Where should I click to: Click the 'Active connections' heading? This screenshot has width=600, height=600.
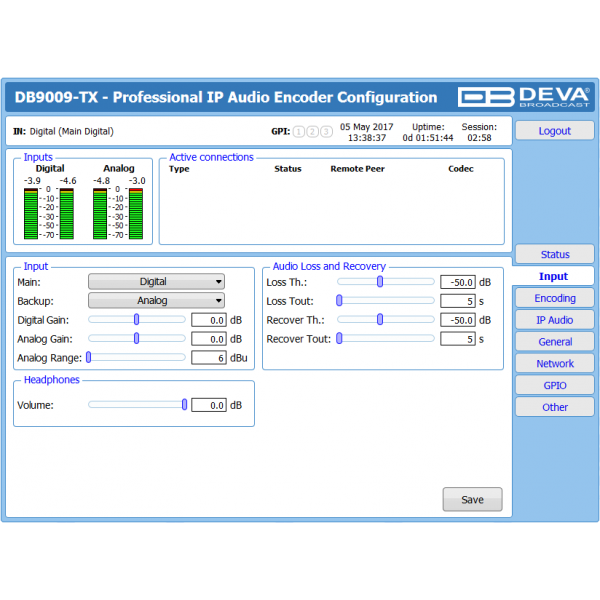point(211,157)
